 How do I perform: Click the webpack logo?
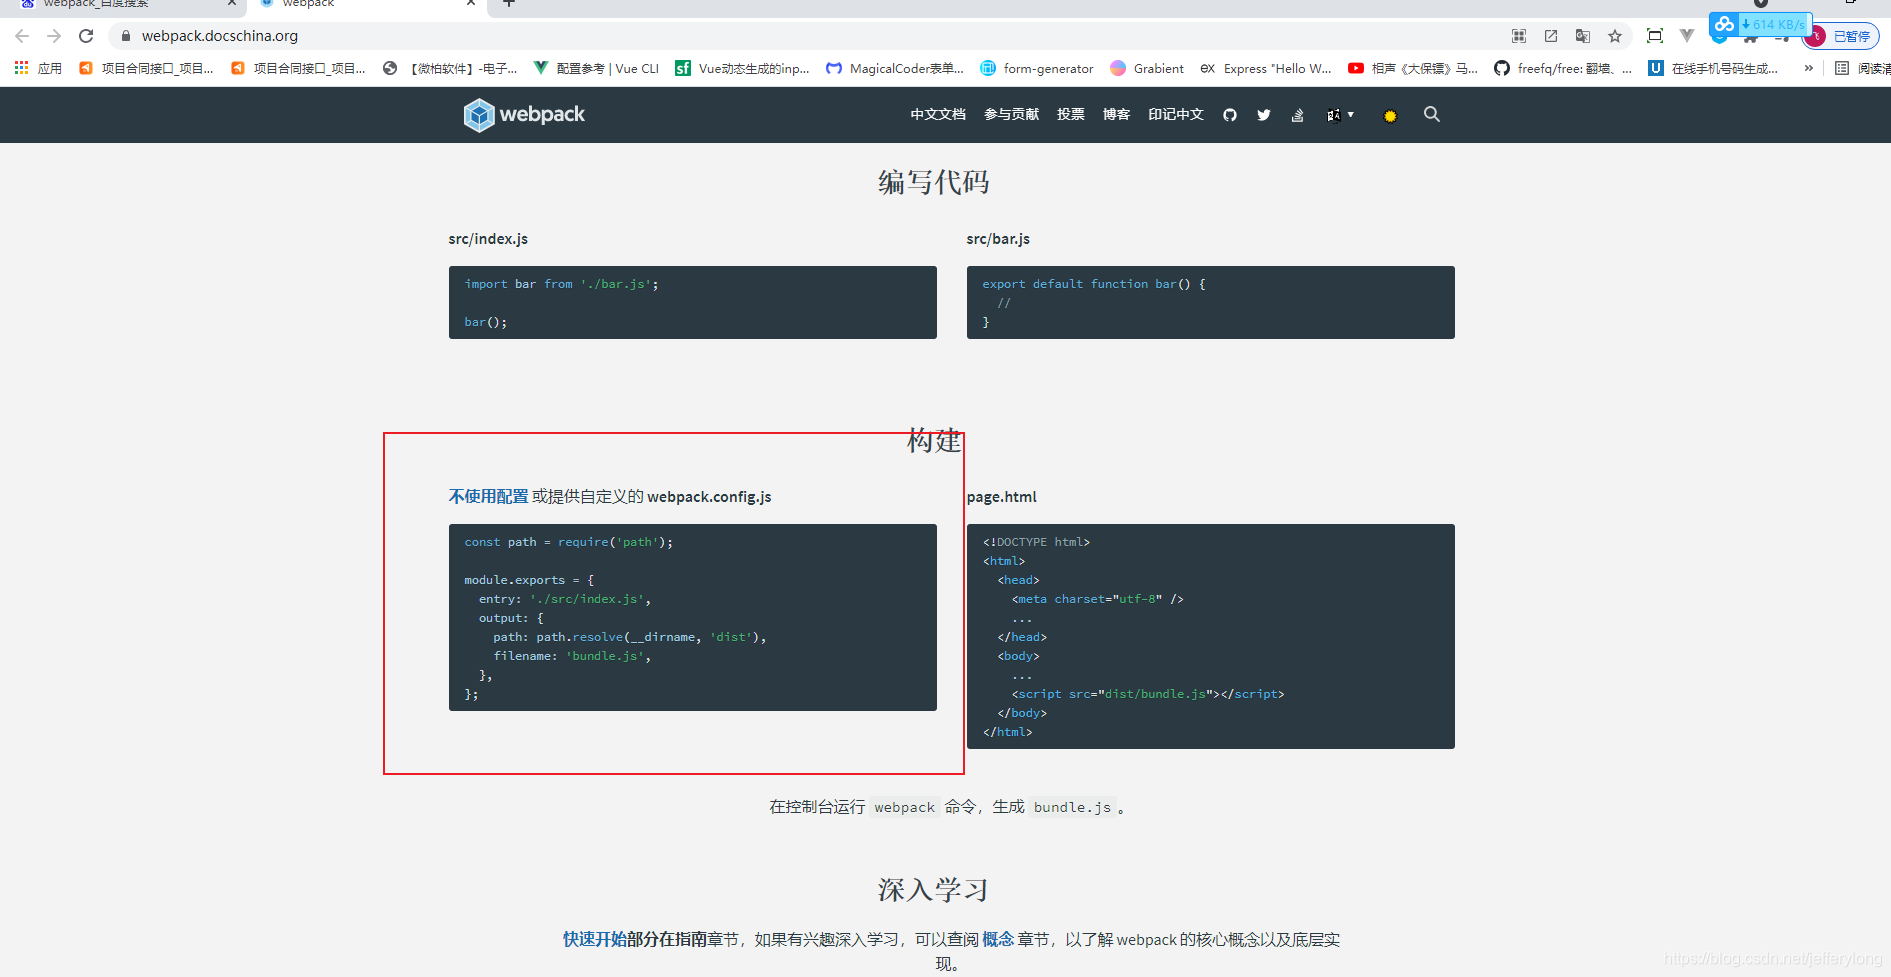[x=524, y=115]
